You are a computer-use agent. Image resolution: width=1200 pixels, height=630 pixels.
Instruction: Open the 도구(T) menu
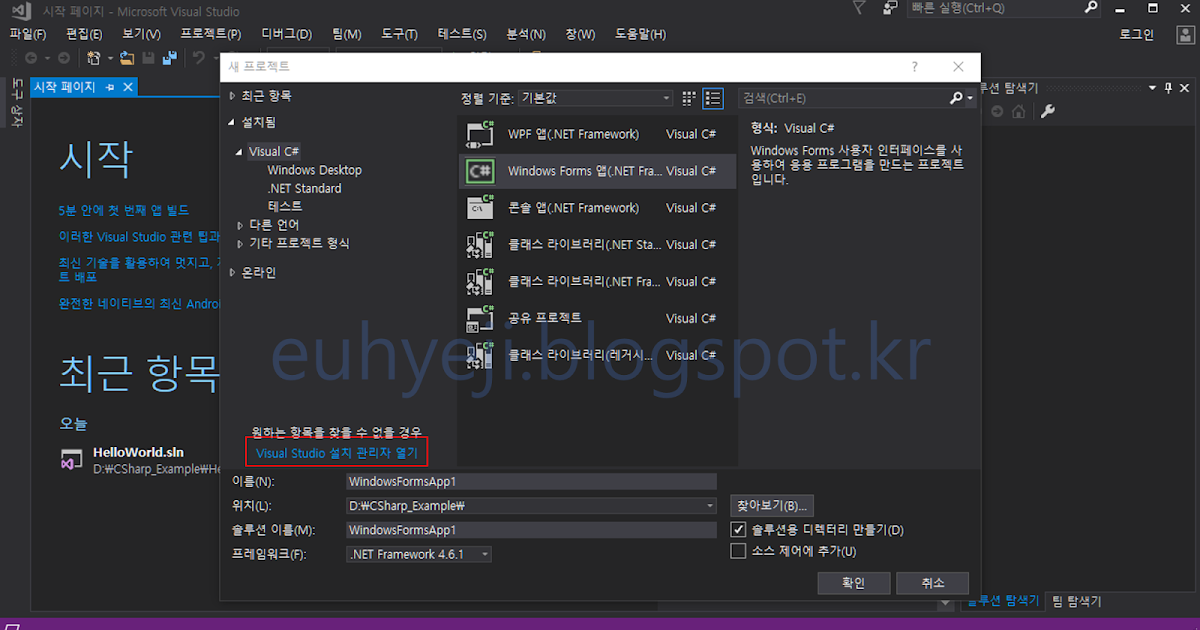(x=399, y=34)
